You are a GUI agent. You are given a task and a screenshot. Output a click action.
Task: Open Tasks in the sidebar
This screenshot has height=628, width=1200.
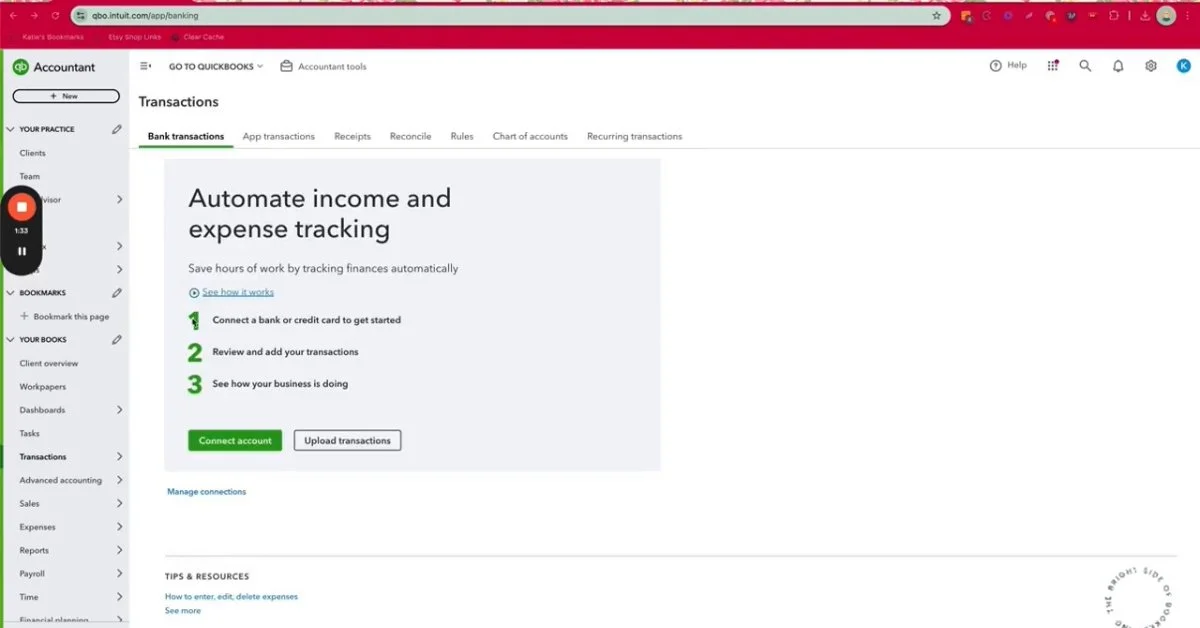click(x=30, y=434)
